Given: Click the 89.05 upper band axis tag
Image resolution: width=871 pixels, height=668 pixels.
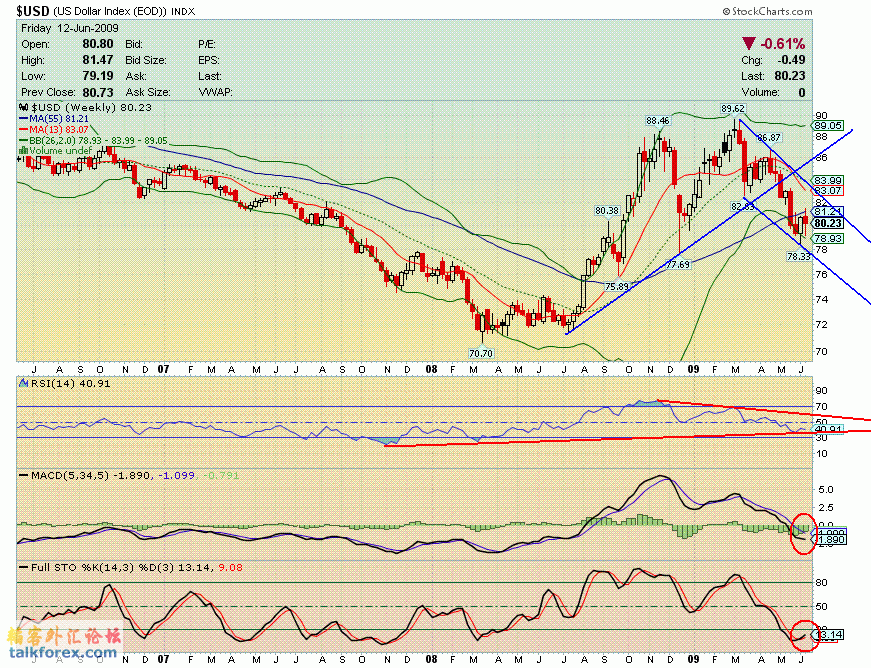Looking at the screenshot, I should (x=828, y=126).
